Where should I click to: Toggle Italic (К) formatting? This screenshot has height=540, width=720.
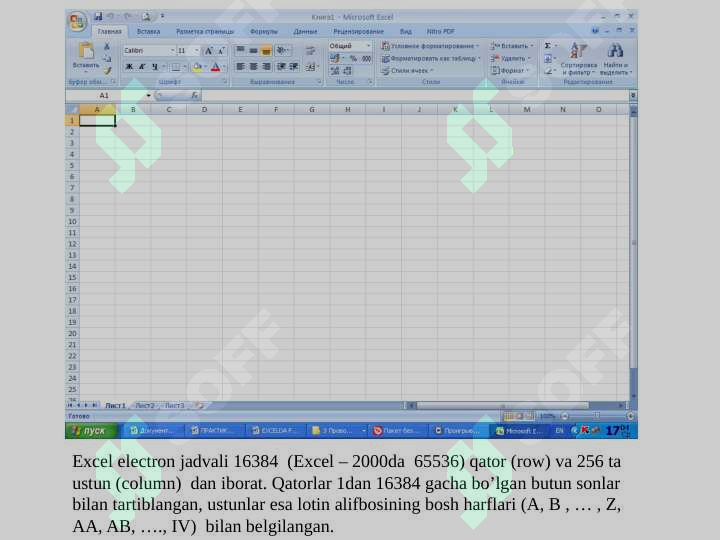point(142,67)
